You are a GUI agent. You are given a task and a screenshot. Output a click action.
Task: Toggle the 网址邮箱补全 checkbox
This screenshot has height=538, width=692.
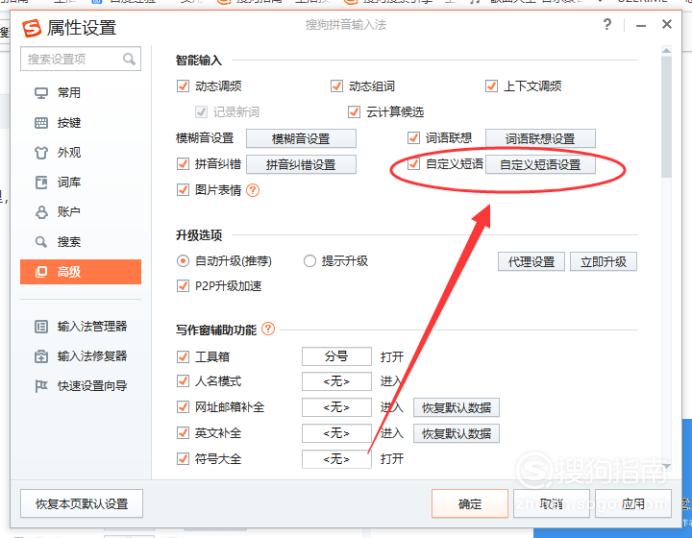click(x=183, y=407)
